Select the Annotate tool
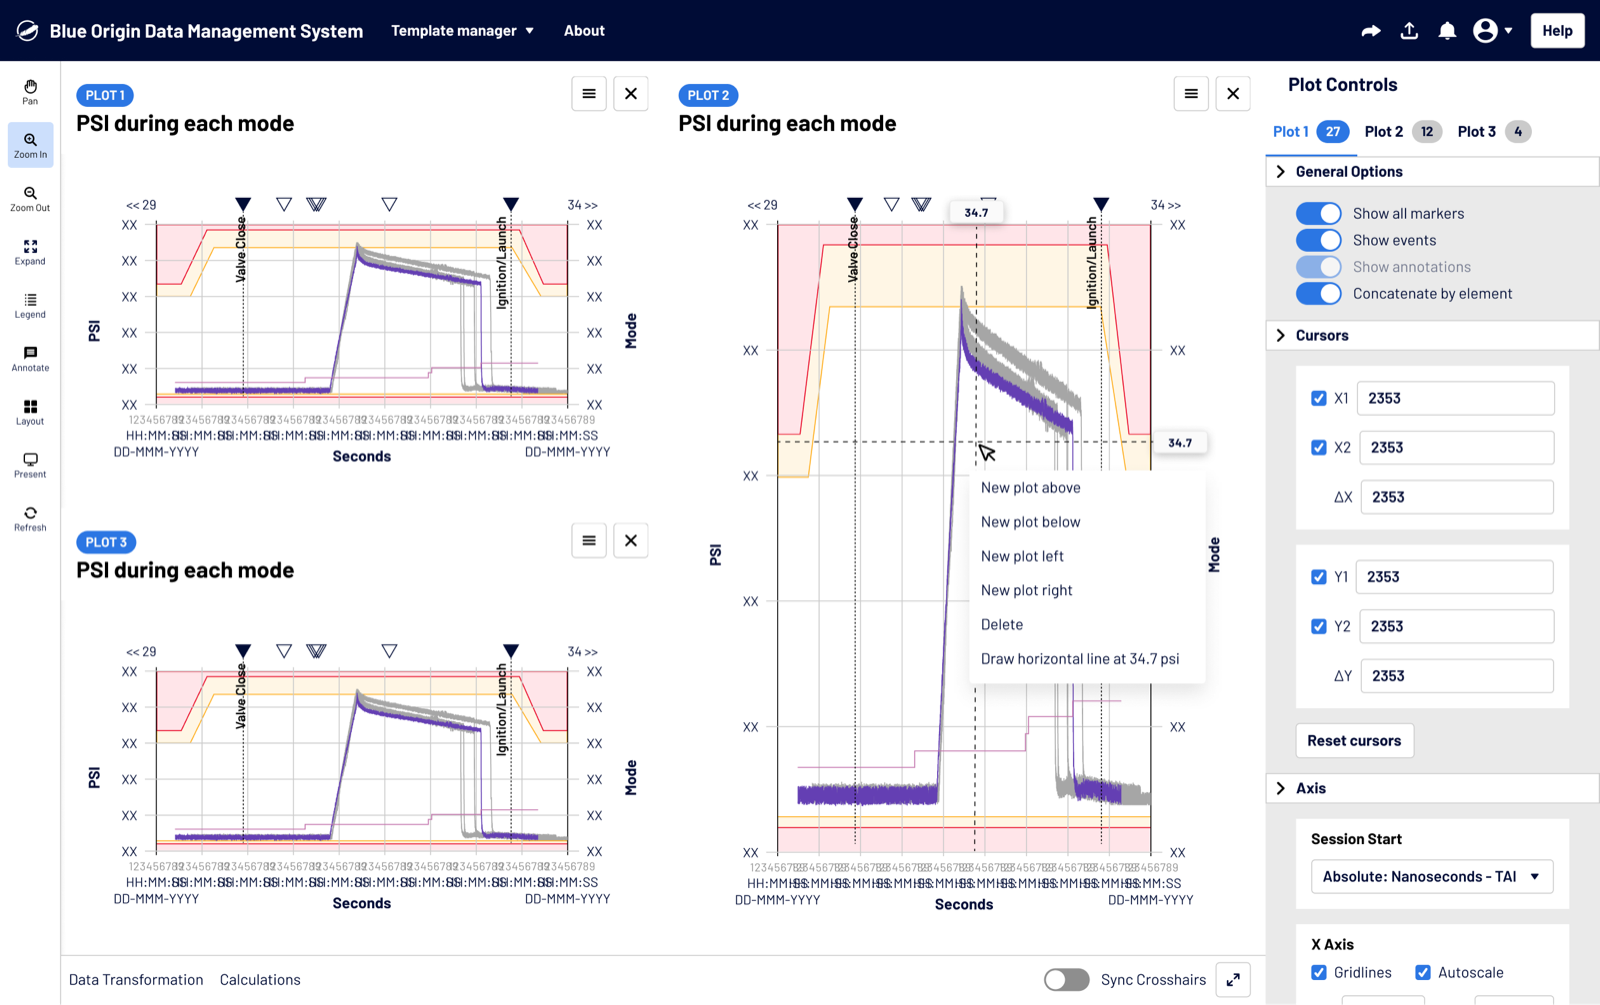 30,359
